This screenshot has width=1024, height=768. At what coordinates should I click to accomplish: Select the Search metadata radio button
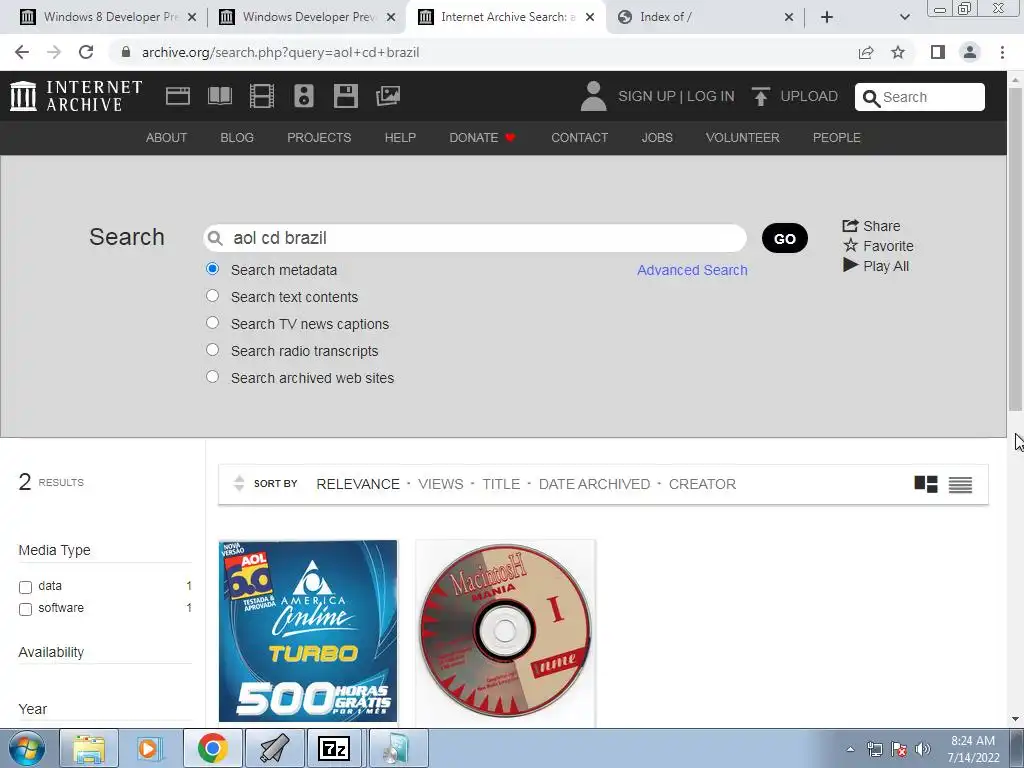pyautogui.click(x=212, y=269)
